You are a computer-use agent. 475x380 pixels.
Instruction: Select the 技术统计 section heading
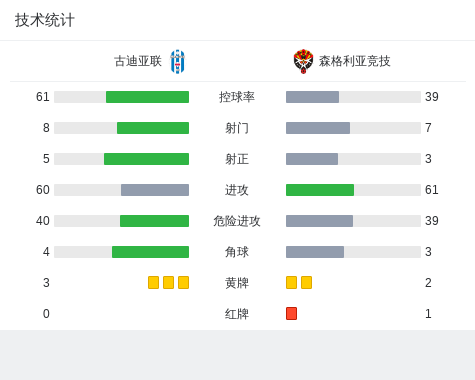45,20
